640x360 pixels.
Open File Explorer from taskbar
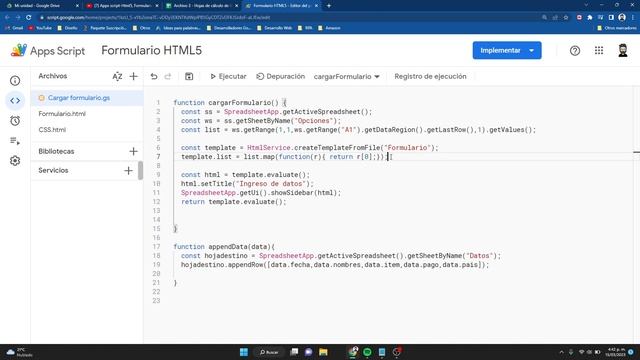tap(323, 352)
